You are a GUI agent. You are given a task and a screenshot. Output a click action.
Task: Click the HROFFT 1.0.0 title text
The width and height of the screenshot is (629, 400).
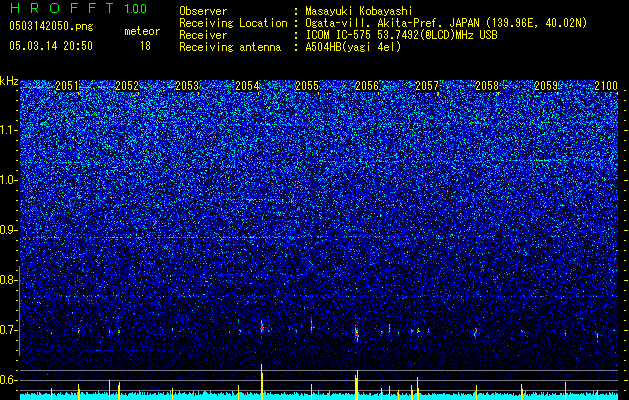click(78, 8)
